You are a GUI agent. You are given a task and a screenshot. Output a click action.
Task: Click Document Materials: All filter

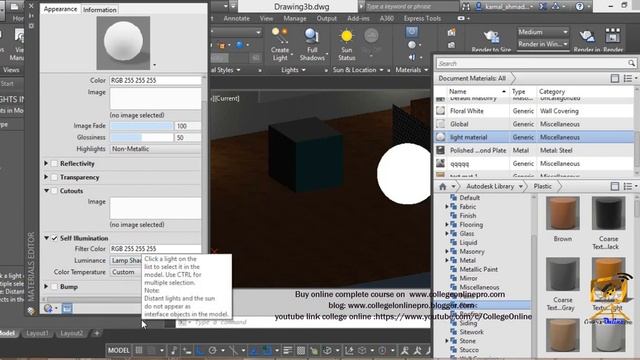[472, 78]
